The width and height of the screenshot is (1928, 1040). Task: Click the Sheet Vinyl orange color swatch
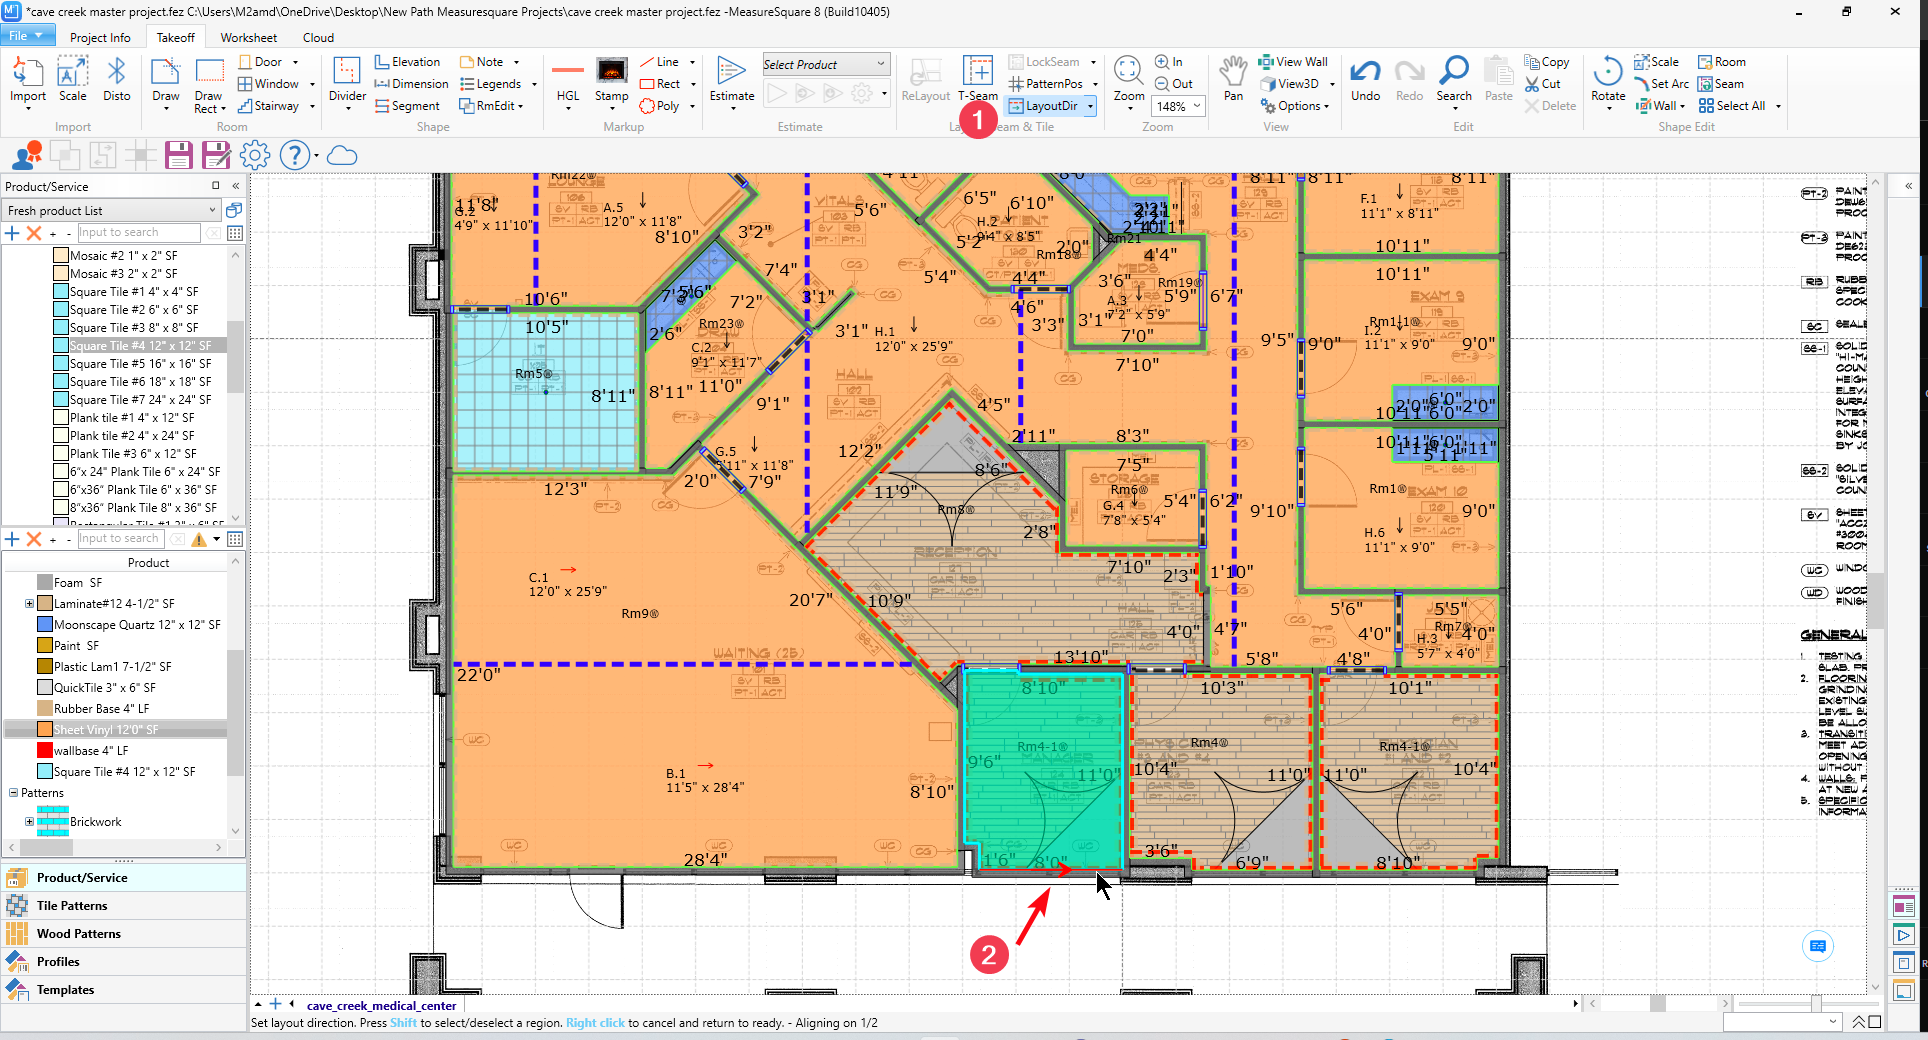pos(45,730)
